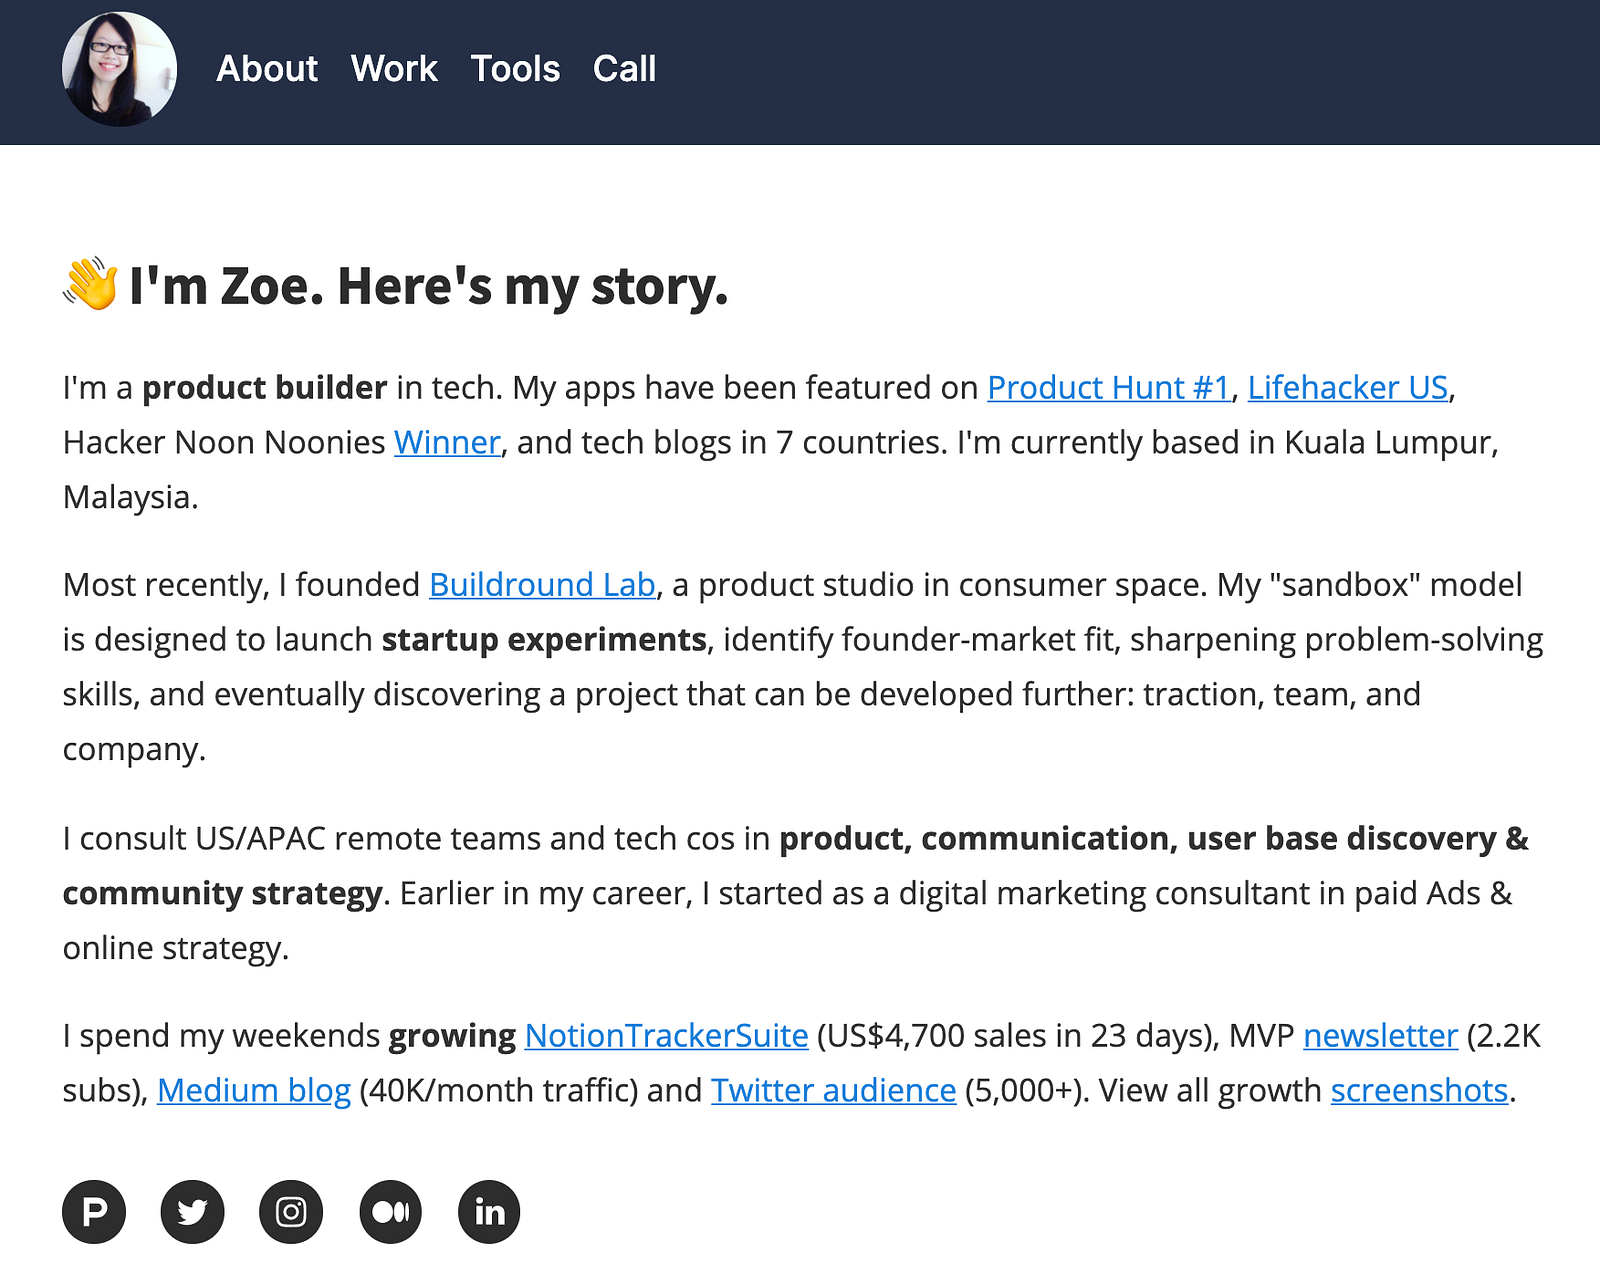This screenshot has height=1283, width=1600.
Task: Click the Noonies Winner link
Action: [x=447, y=443]
